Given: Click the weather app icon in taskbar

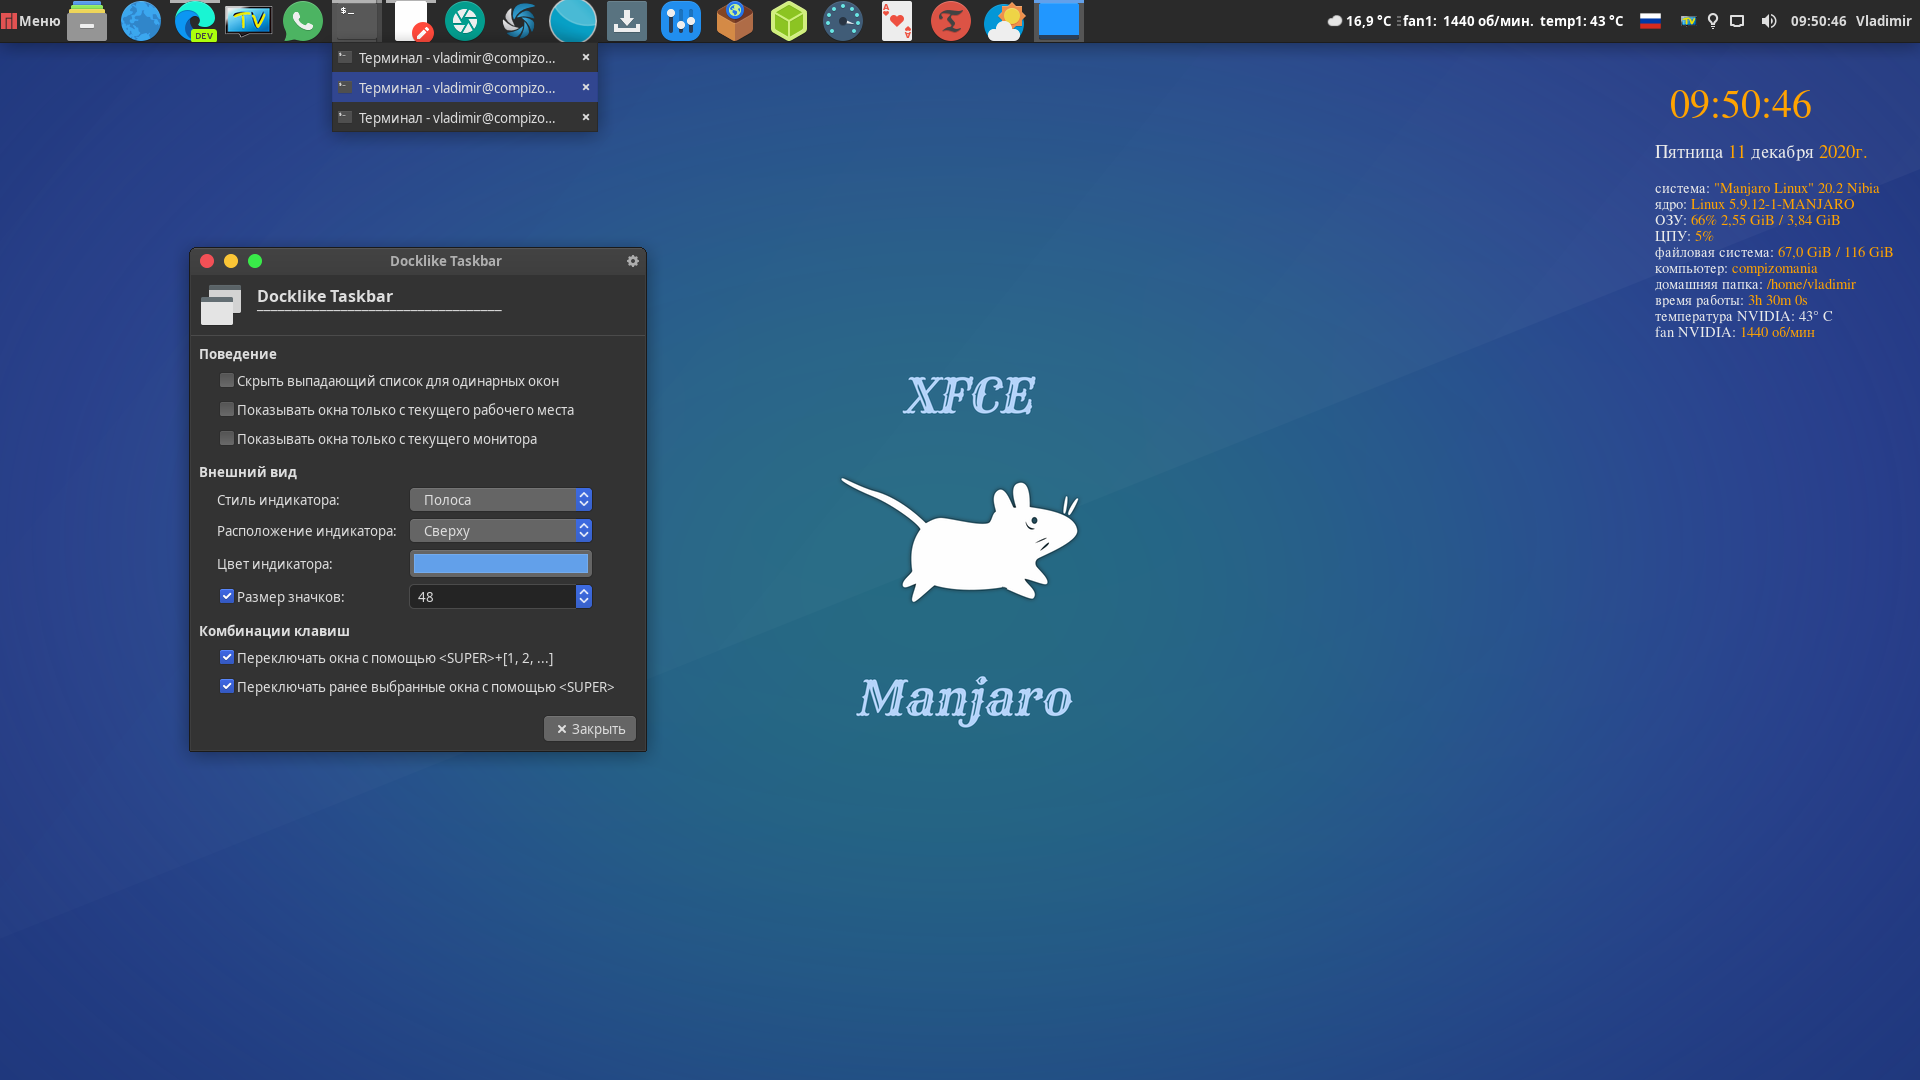Looking at the screenshot, I should pyautogui.click(x=1004, y=21).
